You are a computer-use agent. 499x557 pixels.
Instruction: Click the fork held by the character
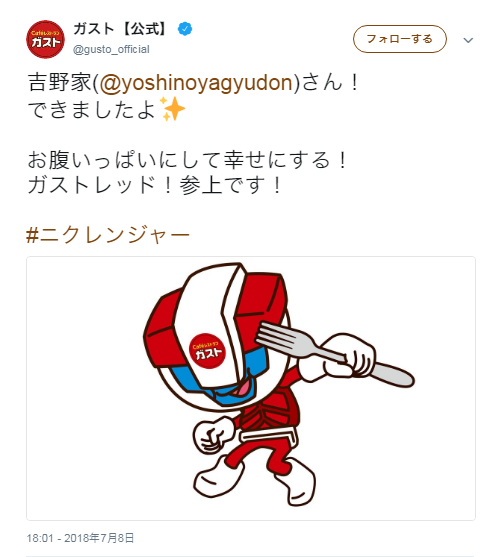click(334, 355)
